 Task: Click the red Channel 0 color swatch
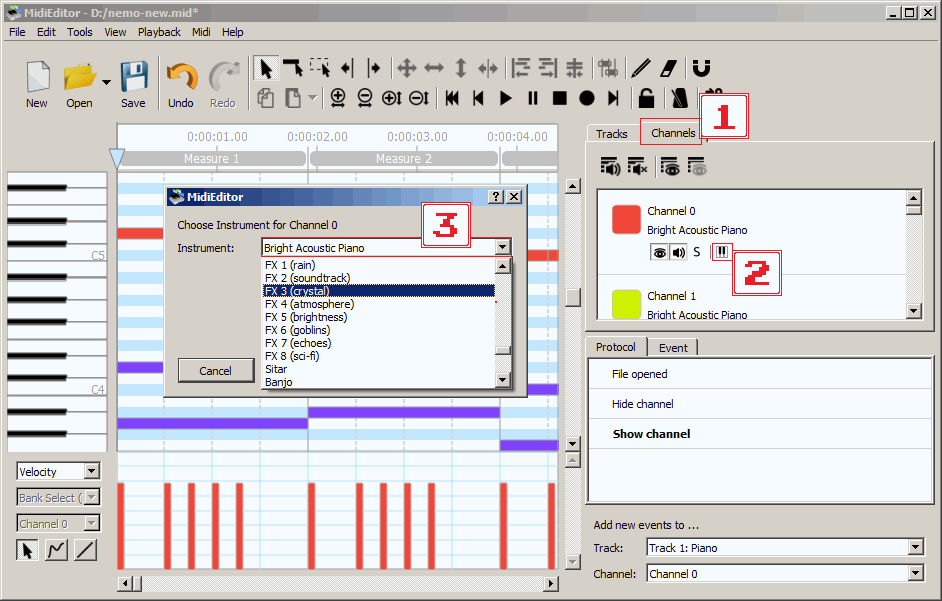(626, 219)
